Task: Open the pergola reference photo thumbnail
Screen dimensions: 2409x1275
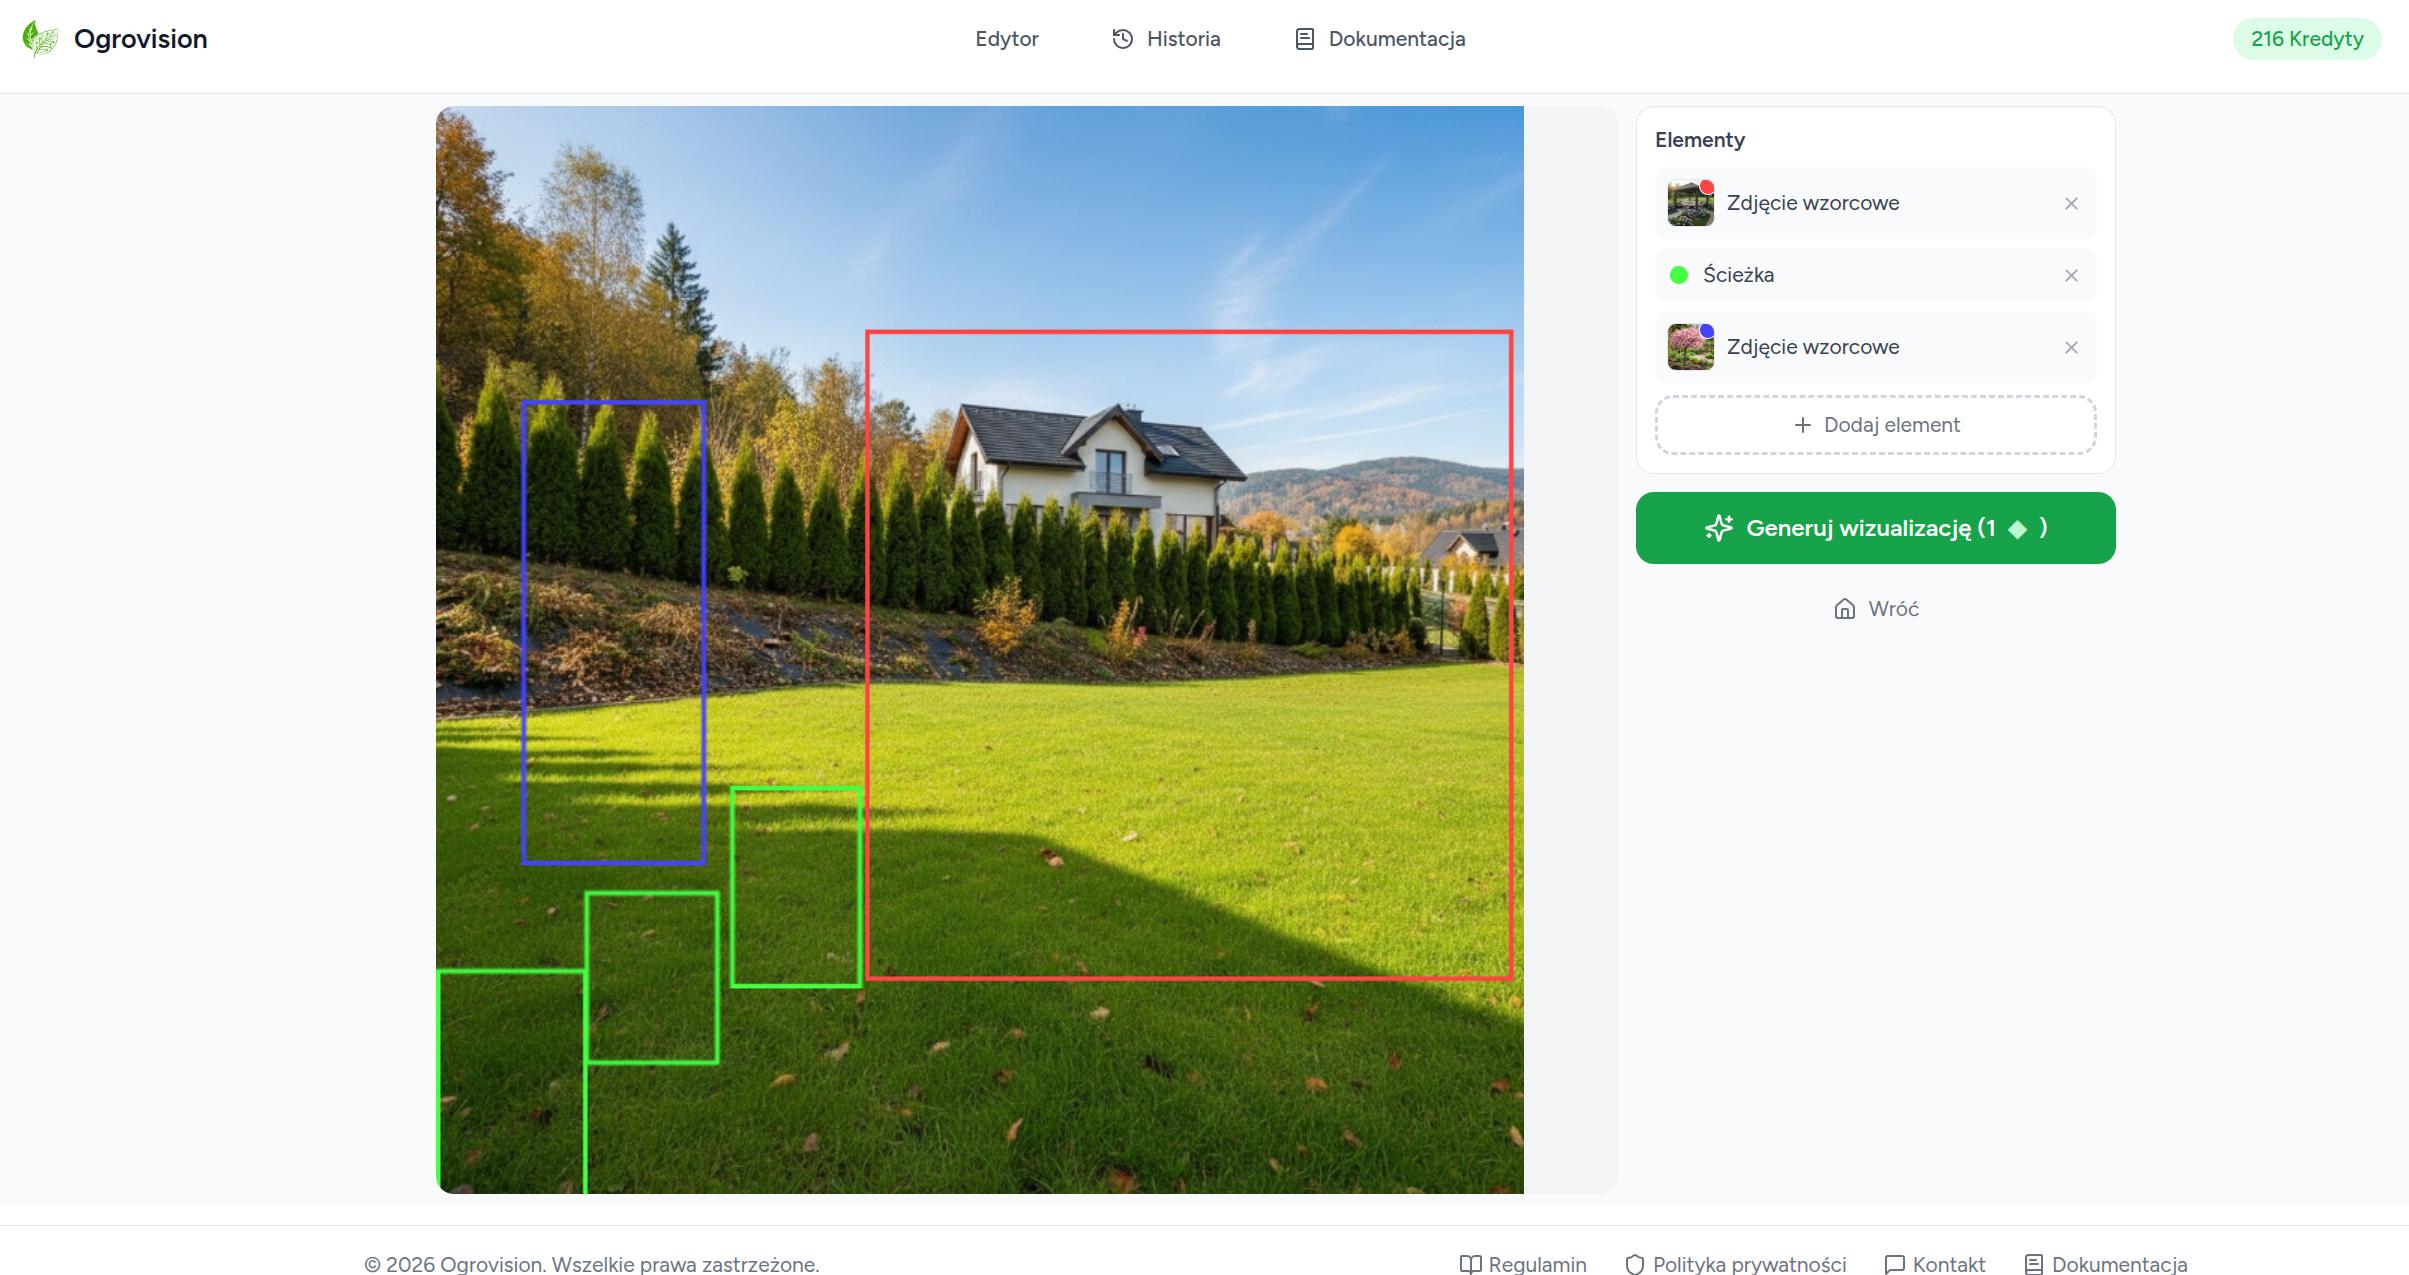Action: [x=1690, y=204]
